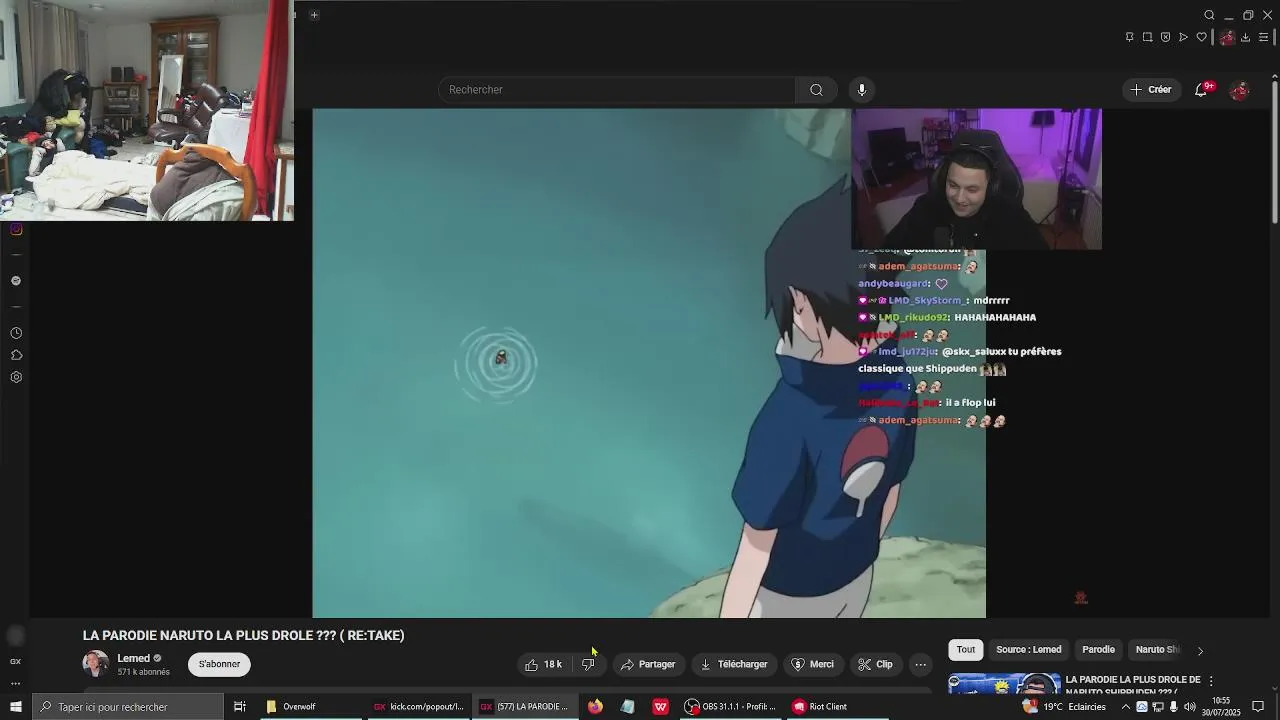Open History clock in sidebar
The image size is (1280, 720).
point(16,333)
